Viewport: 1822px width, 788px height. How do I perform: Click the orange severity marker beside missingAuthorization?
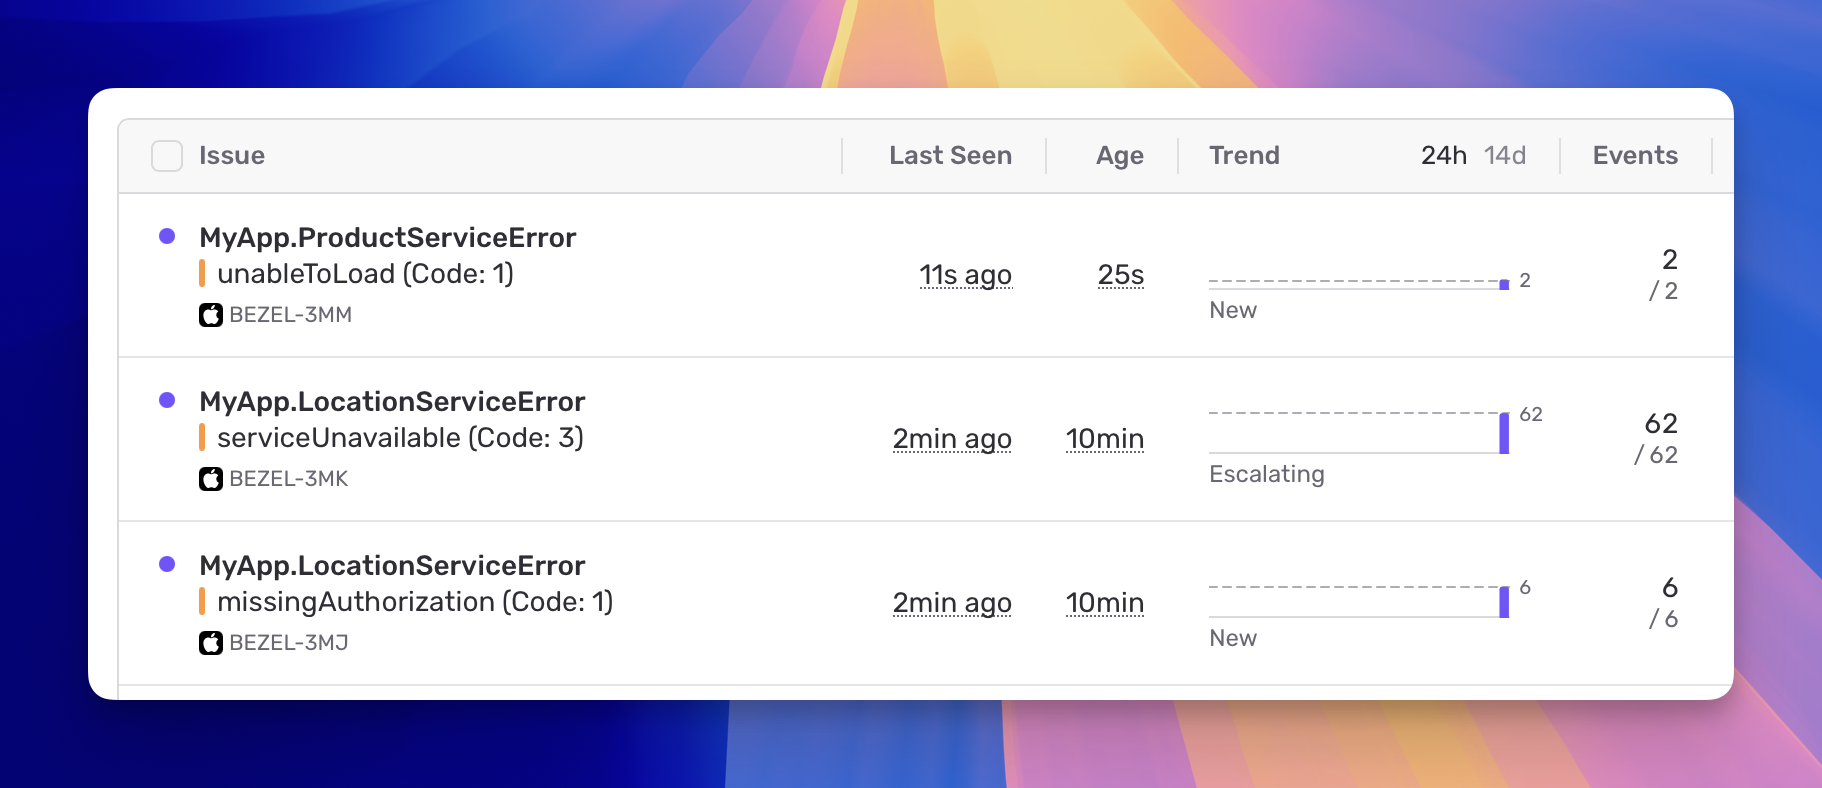(x=204, y=601)
